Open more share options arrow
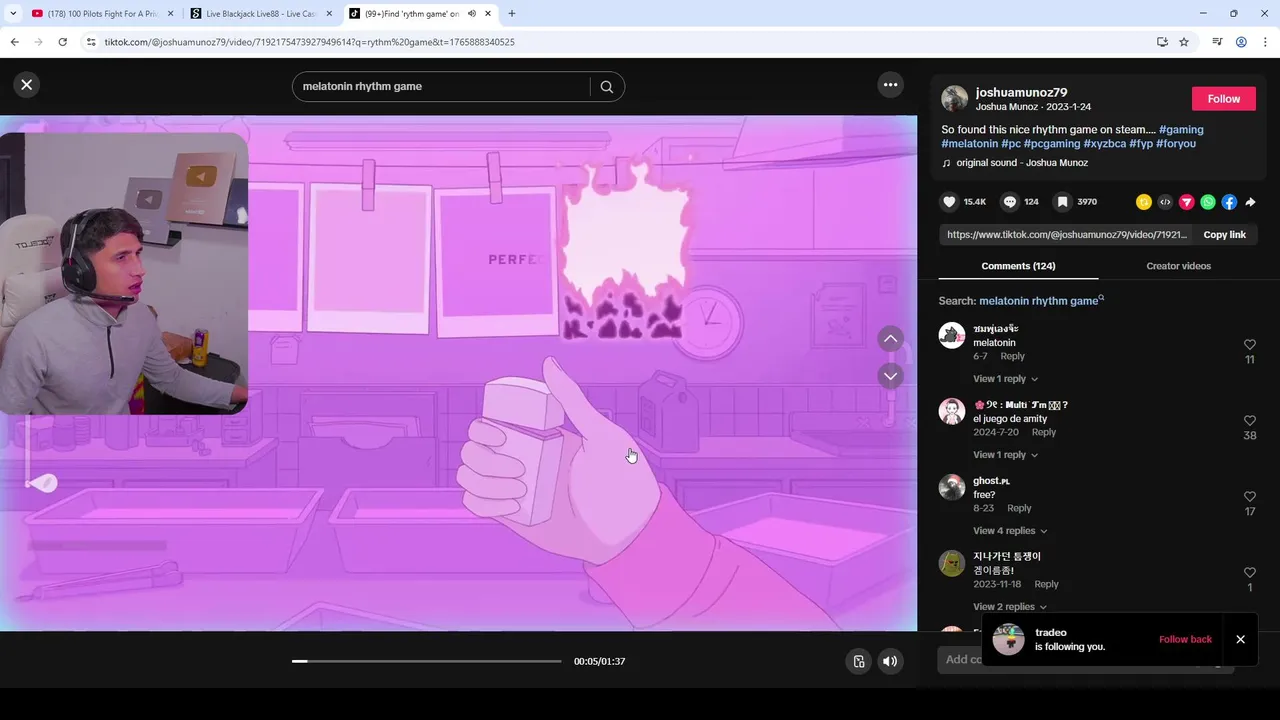 tap(1250, 202)
